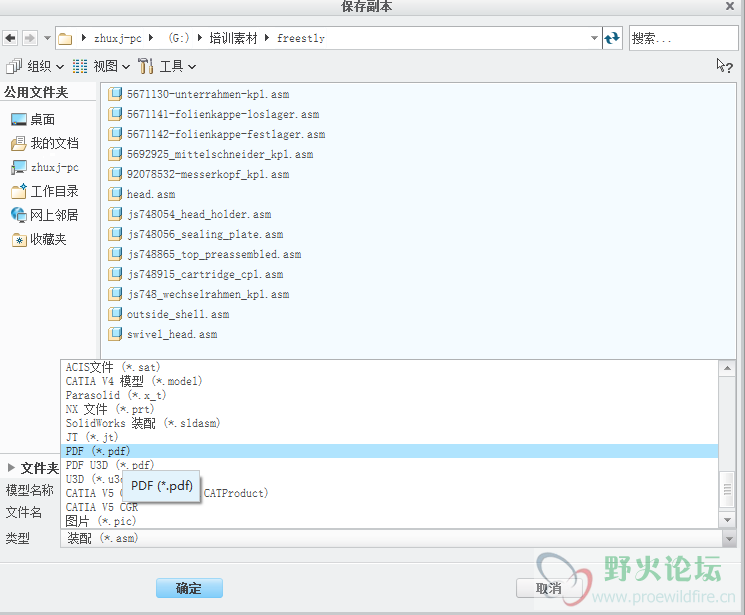Open 网上邻居 network neighborhood

point(45,215)
